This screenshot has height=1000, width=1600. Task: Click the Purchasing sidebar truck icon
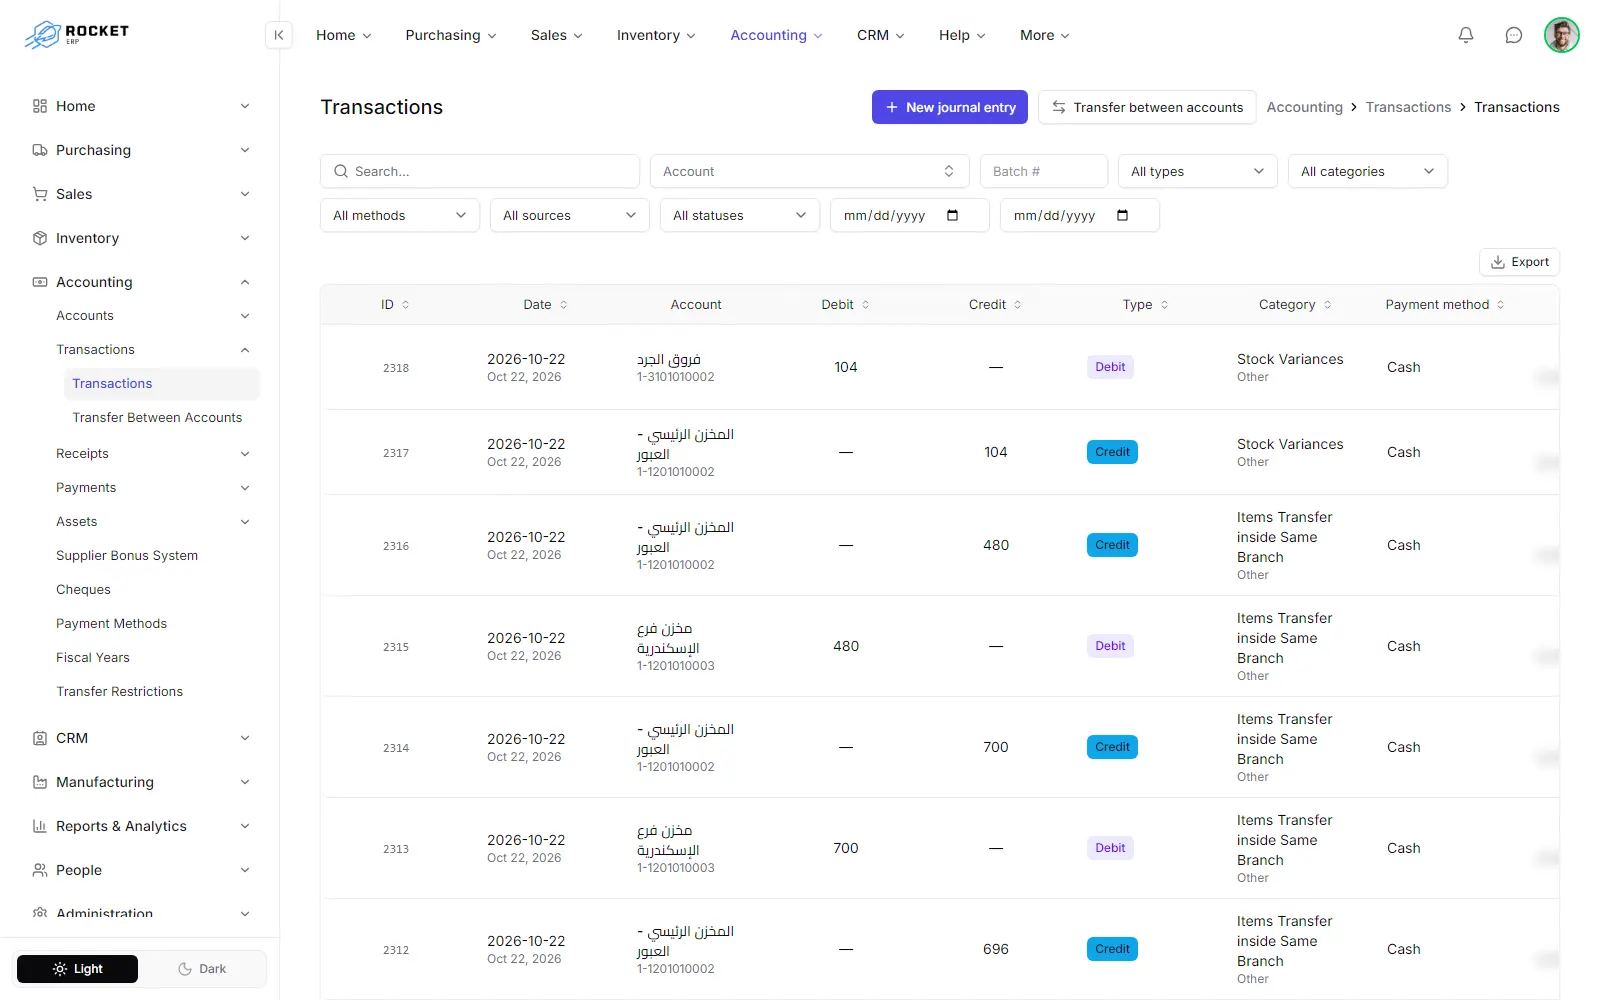pos(40,150)
